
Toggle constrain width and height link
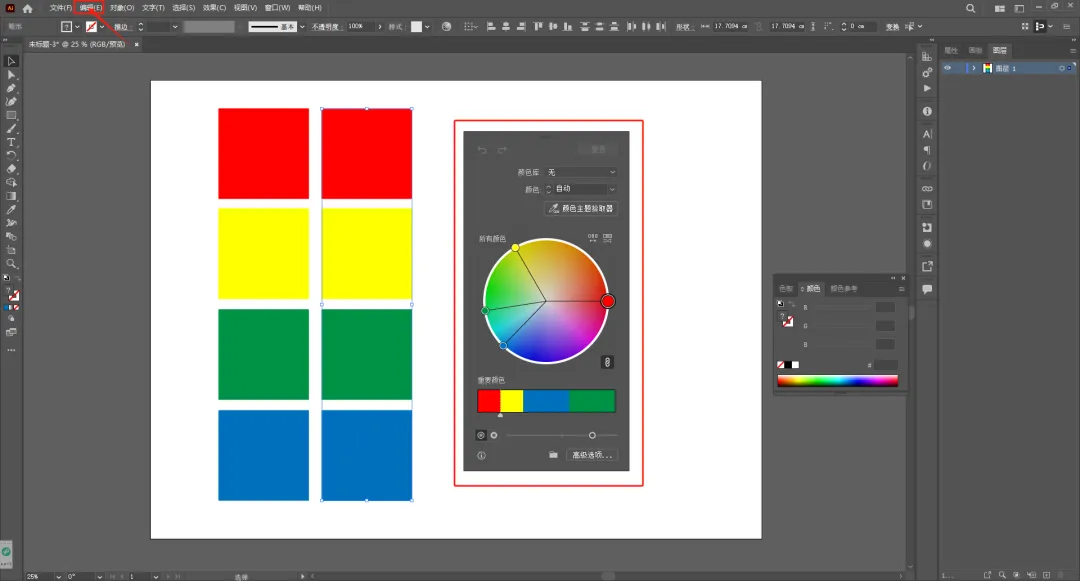pyautogui.click(x=758, y=26)
